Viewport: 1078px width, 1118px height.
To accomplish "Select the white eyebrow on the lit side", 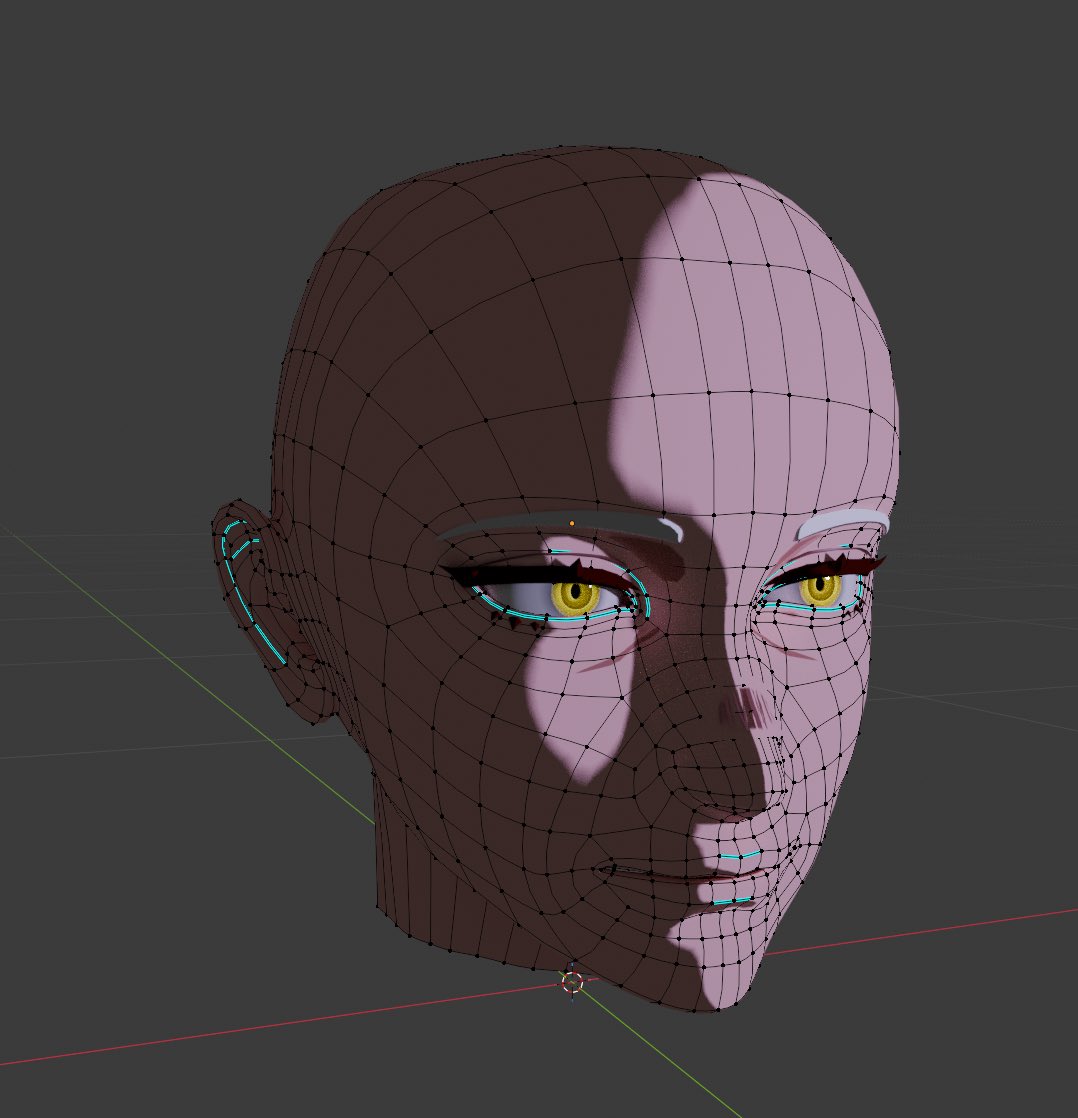I will tap(843, 523).
